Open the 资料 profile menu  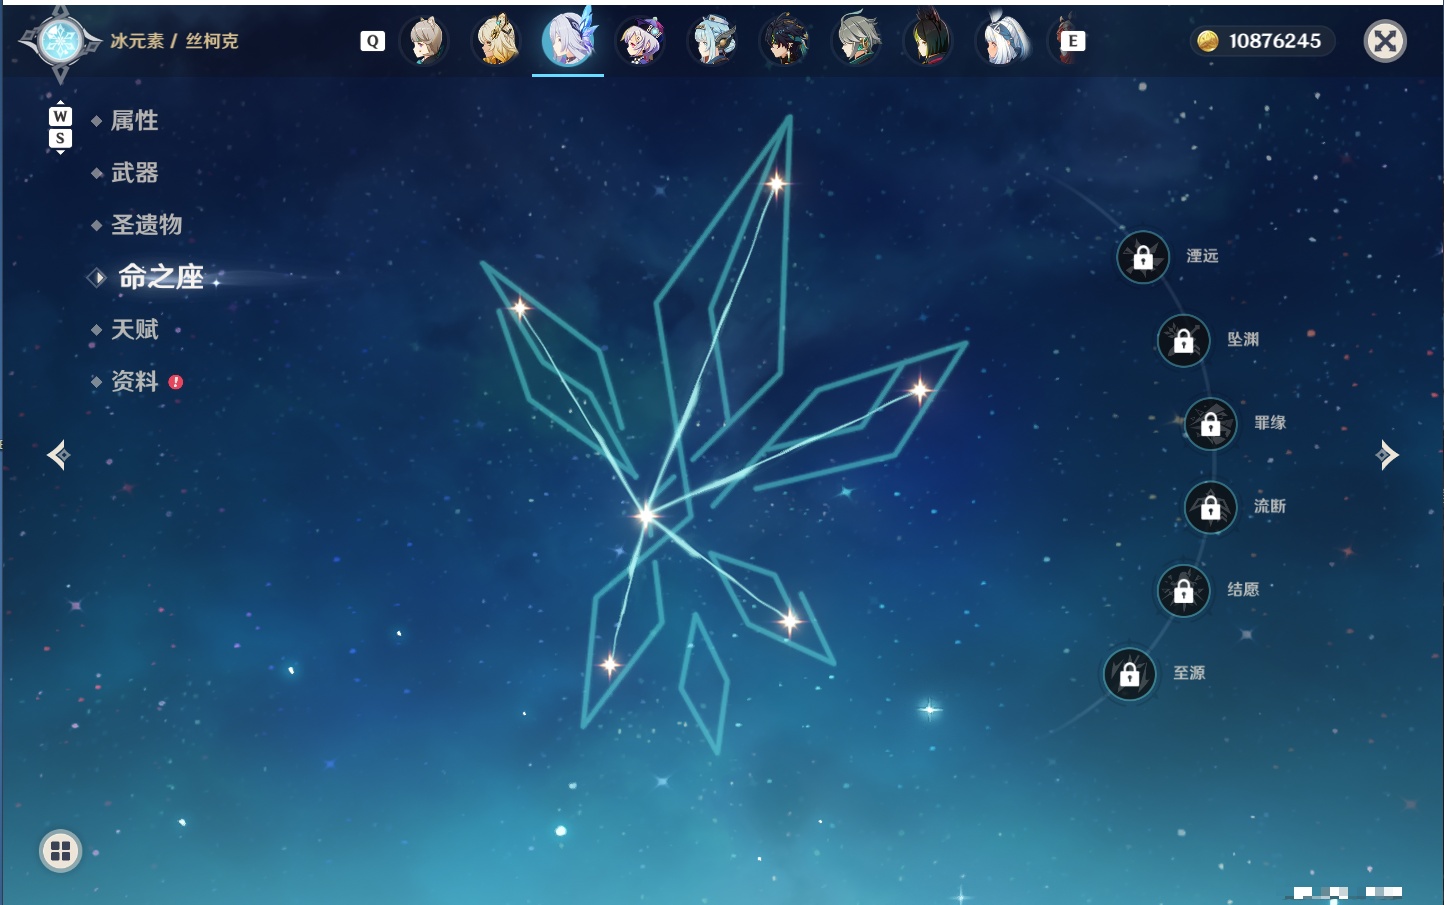coord(134,381)
